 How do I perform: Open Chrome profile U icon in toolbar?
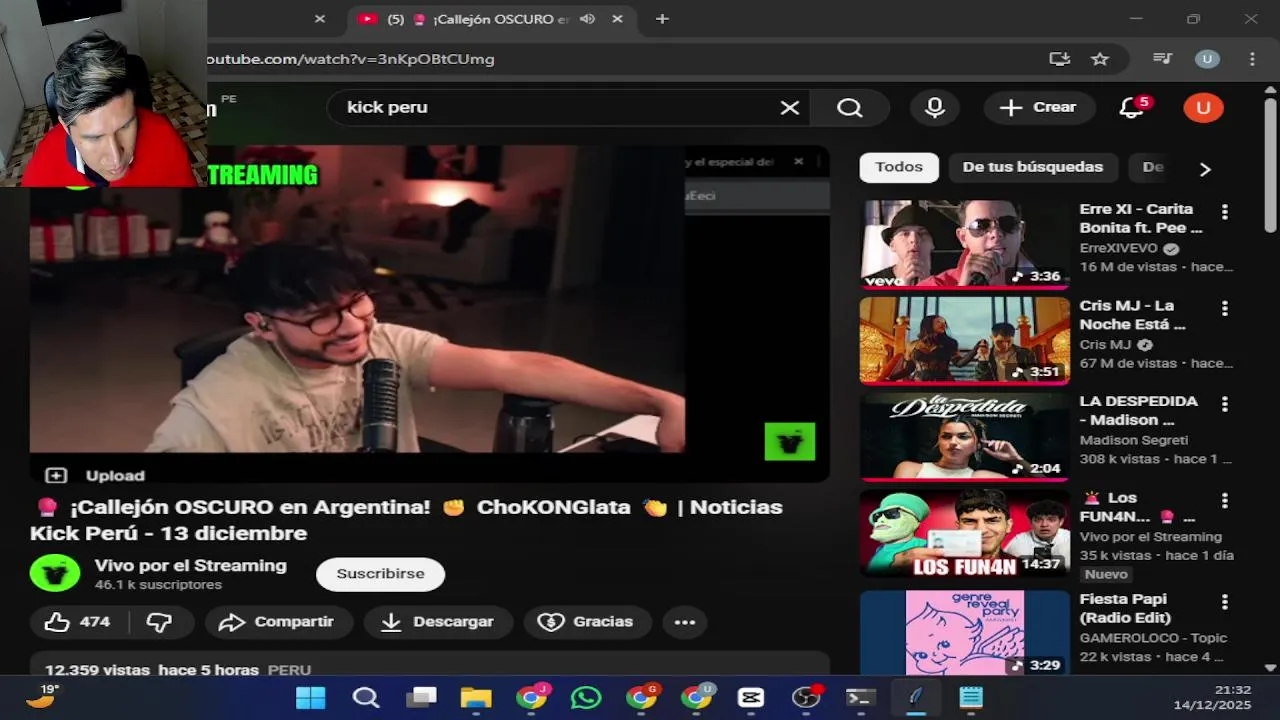click(1207, 59)
